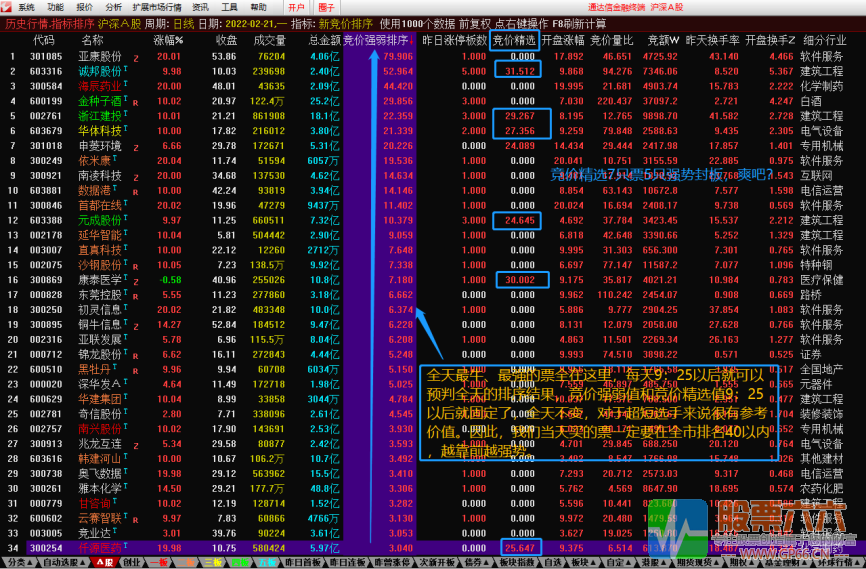The image size is (866, 569).
Task: Click the 圈子 button in the toolbar
Action: 326,7
